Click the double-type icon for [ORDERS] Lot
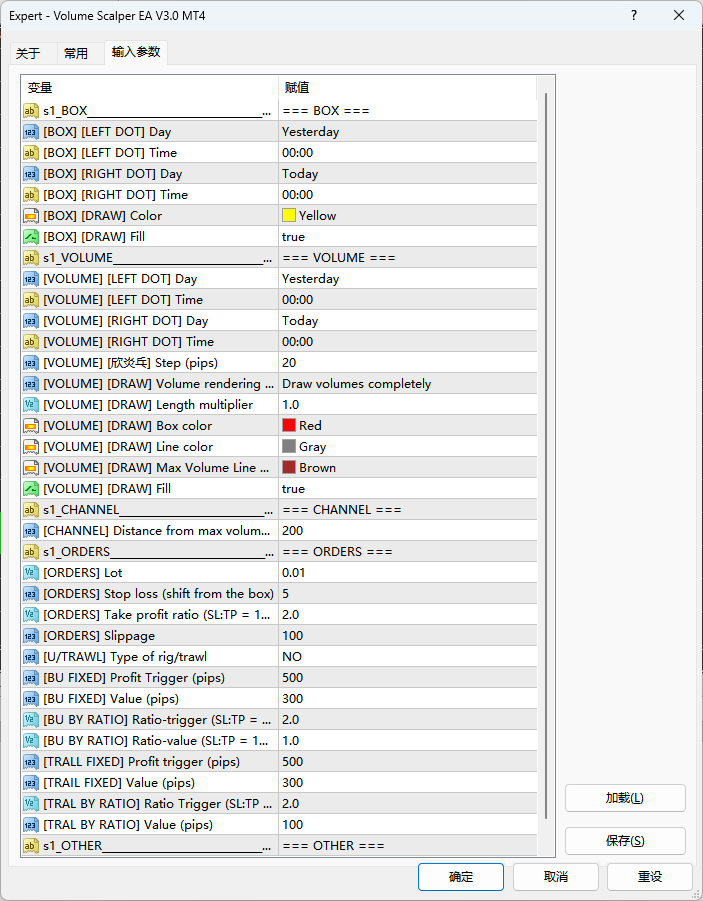Viewport: 703px width, 901px height. tap(30, 572)
